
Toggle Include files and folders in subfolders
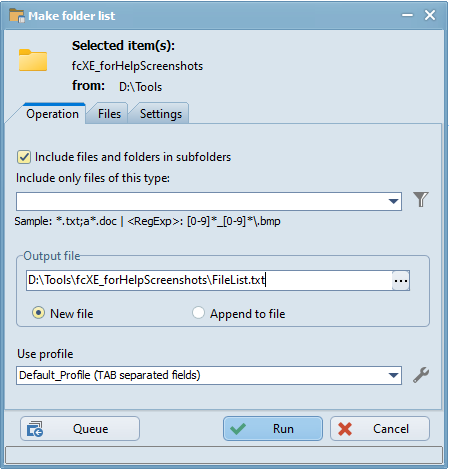tap(24, 157)
